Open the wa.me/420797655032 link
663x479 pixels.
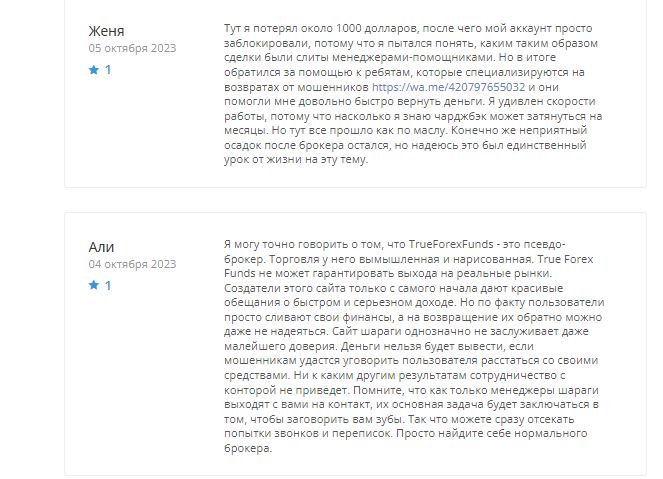(x=448, y=87)
